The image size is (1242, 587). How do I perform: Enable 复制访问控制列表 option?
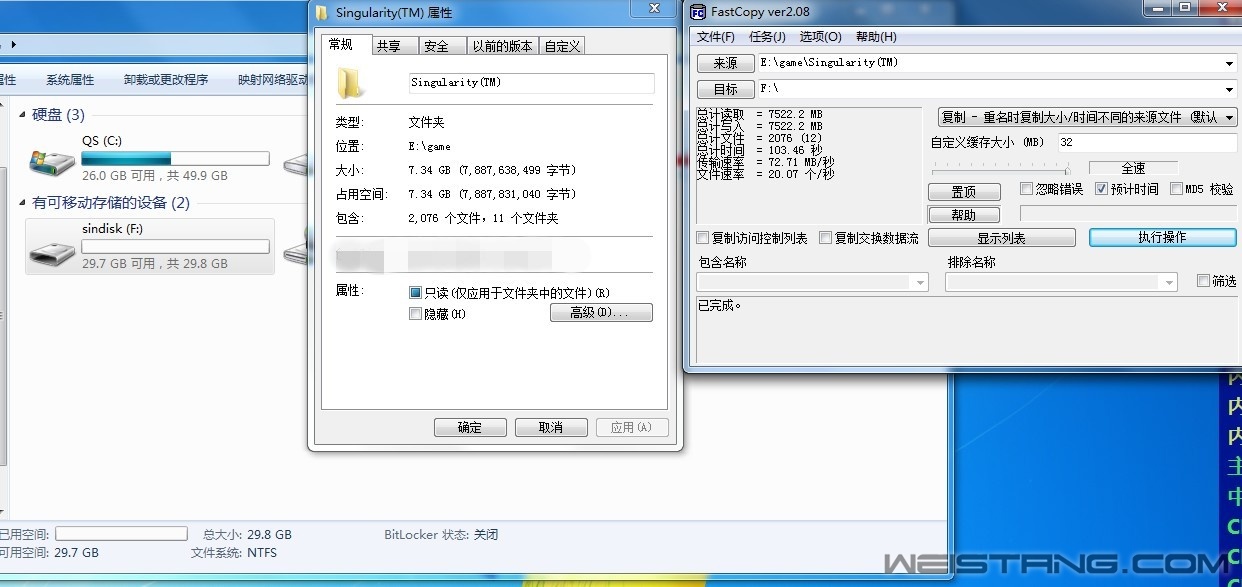702,237
